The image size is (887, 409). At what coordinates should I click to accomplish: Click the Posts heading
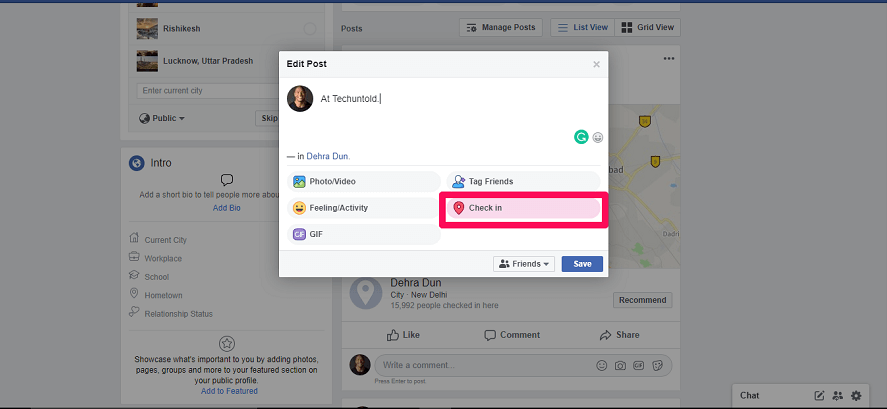click(x=352, y=28)
